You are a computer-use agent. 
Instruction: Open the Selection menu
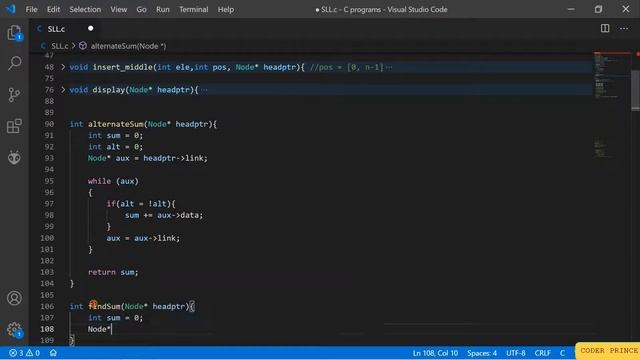point(85,9)
